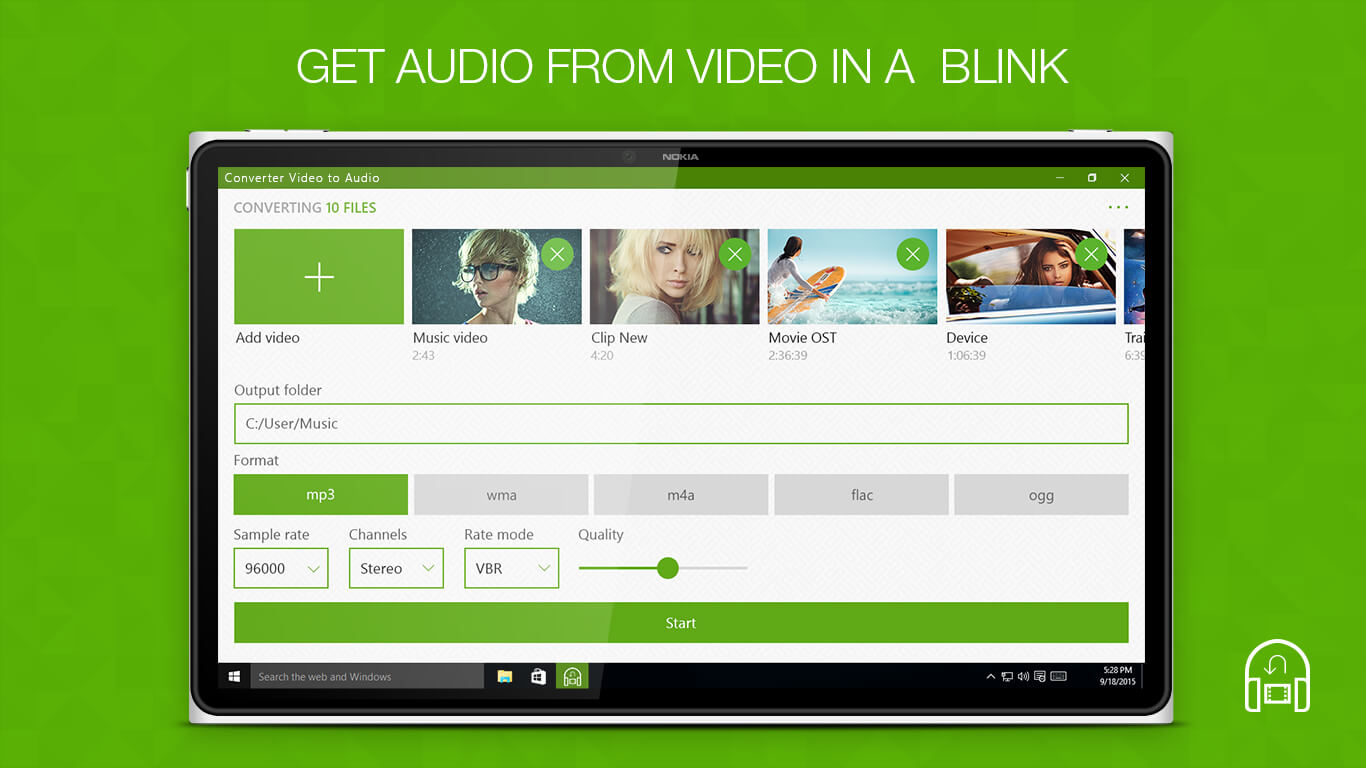Choose the ogg format
1366x768 pixels.
pyautogui.click(x=1041, y=495)
